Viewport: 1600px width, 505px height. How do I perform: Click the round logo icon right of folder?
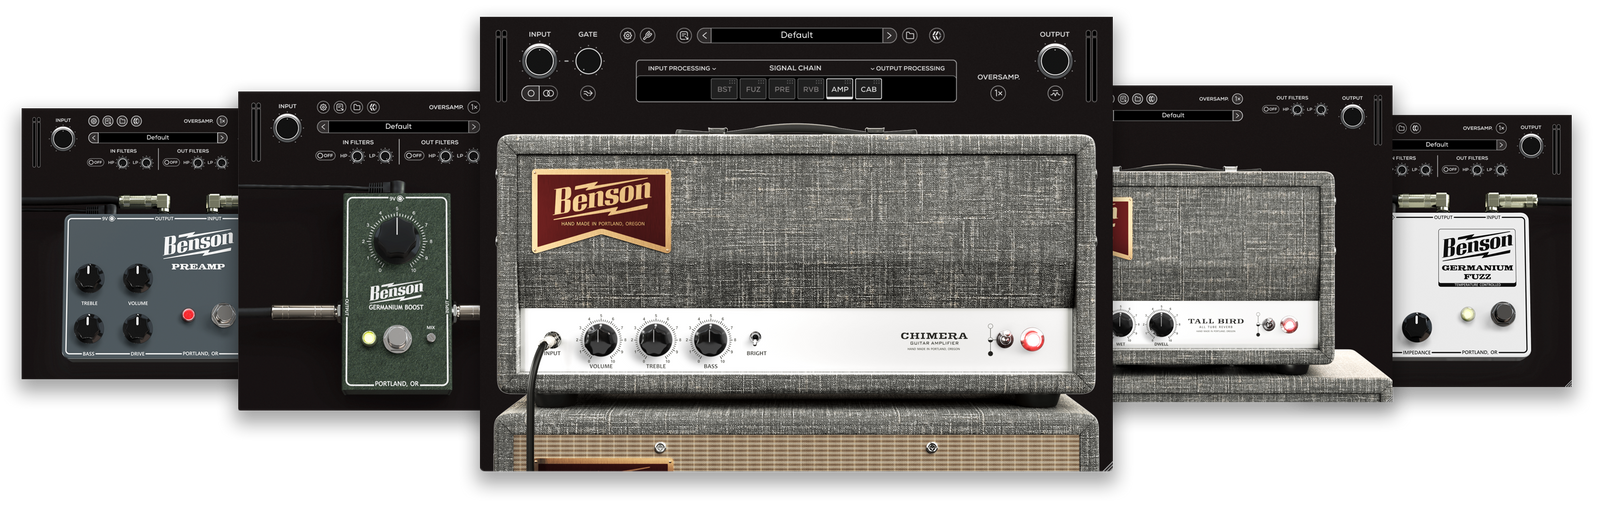[x=937, y=35]
